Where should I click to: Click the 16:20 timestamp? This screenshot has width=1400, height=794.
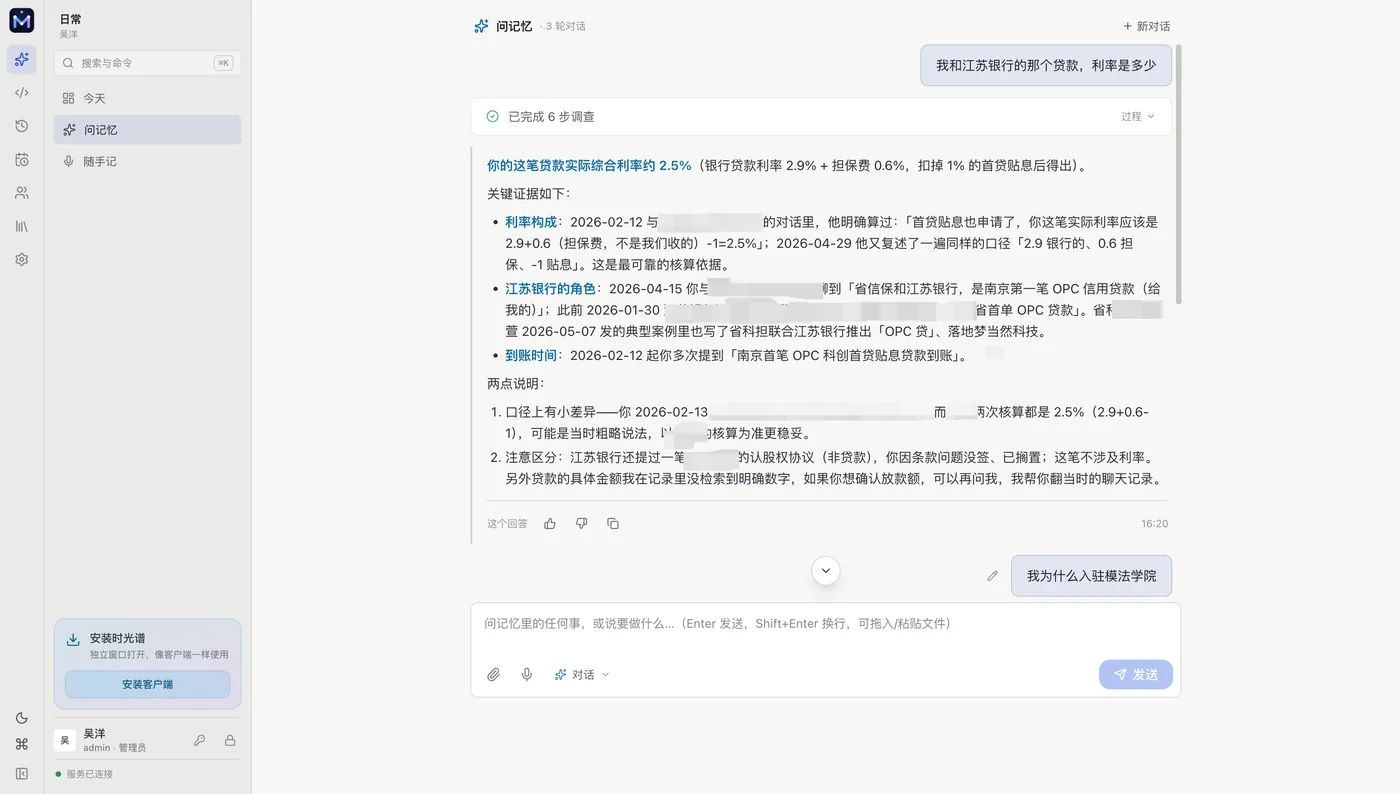[x=1155, y=524]
